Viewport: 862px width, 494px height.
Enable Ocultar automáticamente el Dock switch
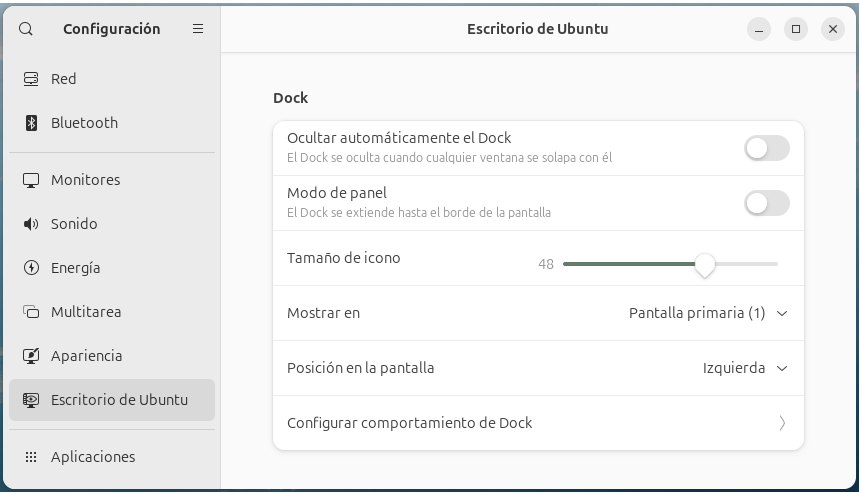766,148
